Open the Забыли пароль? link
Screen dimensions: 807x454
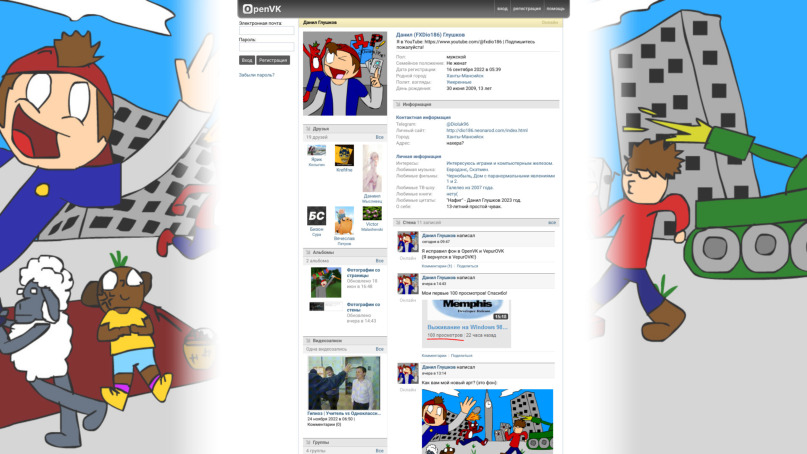(256, 75)
